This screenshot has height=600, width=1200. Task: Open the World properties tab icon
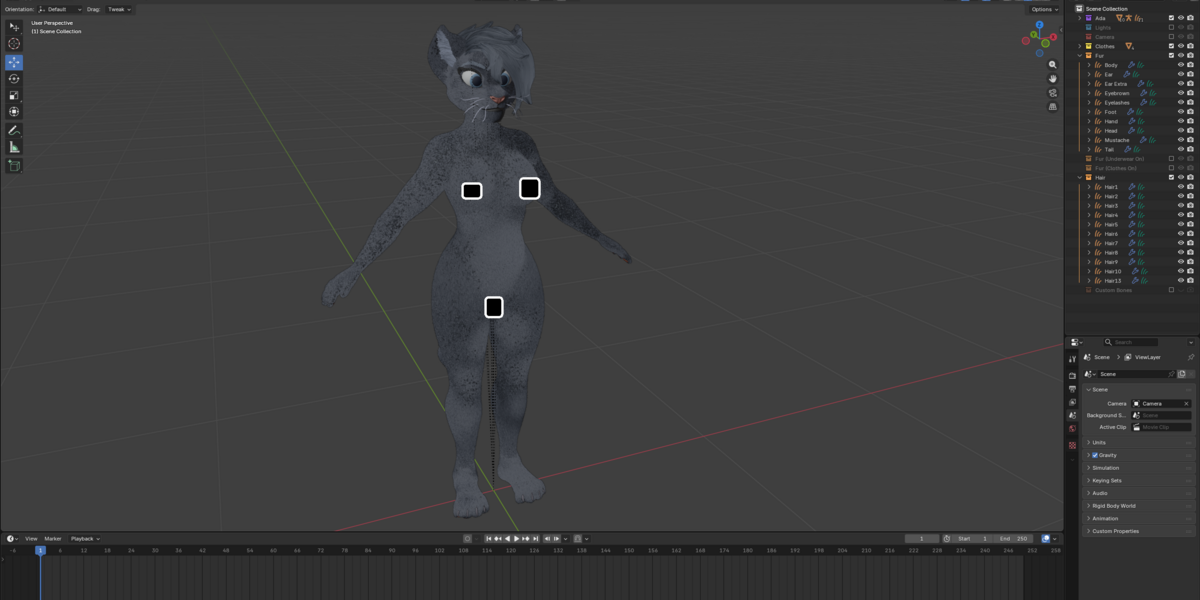point(1072,428)
